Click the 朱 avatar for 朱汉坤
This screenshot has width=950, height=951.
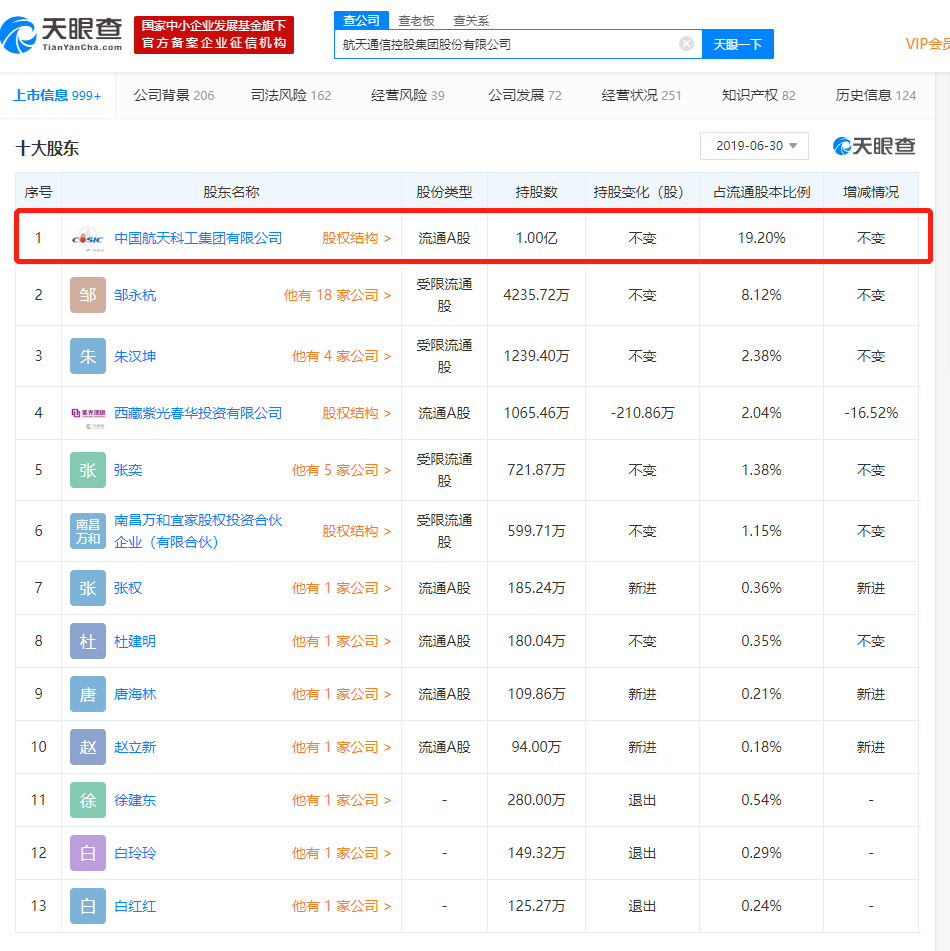click(x=88, y=356)
